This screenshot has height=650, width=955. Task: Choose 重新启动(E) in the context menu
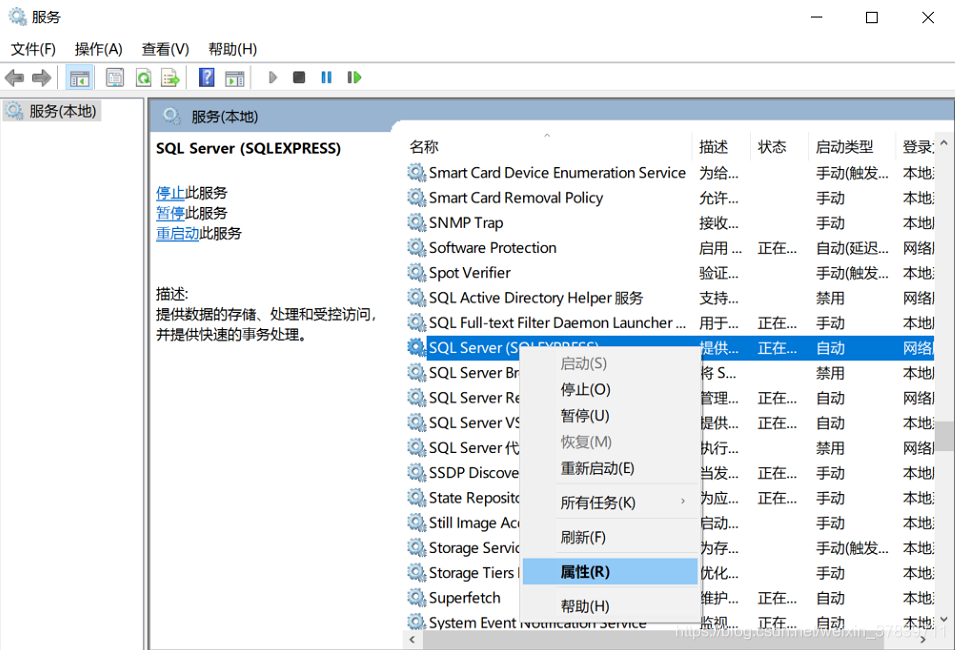tap(610, 468)
